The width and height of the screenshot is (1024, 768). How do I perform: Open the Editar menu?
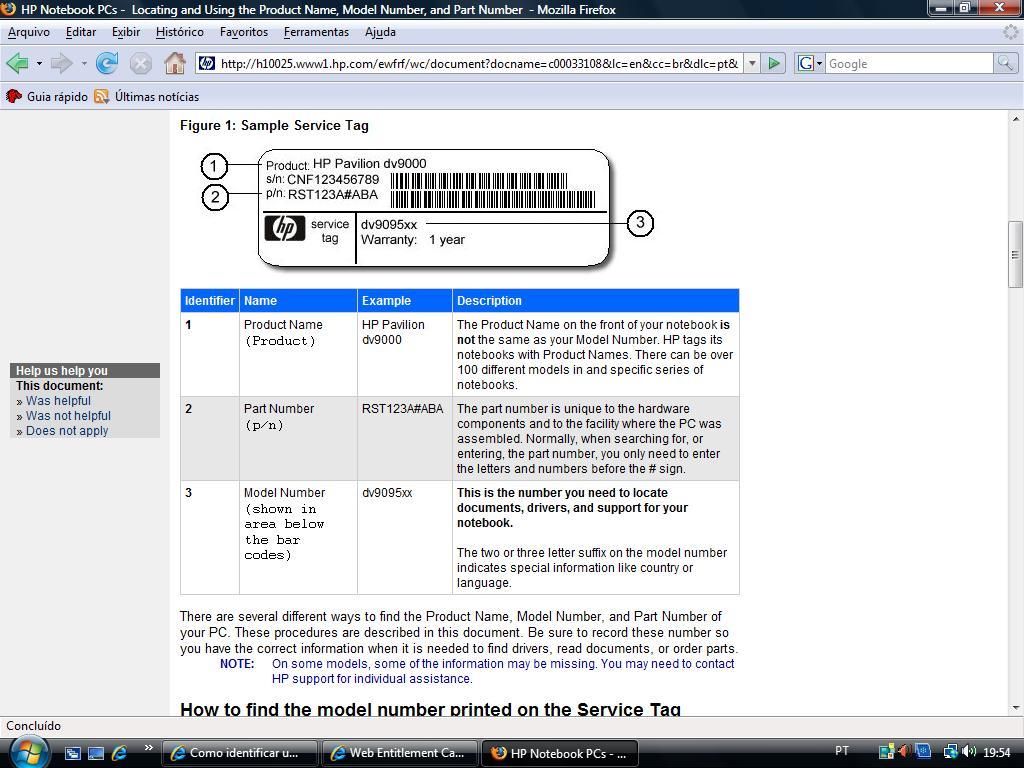coord(81,32)
